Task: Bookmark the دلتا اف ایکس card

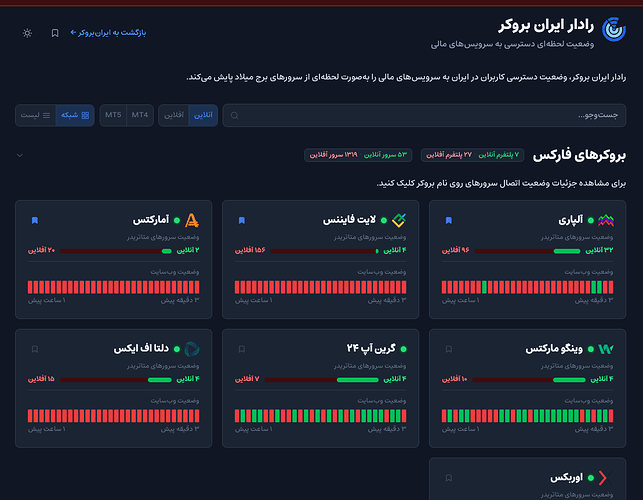Action: (x=35, y=349)
